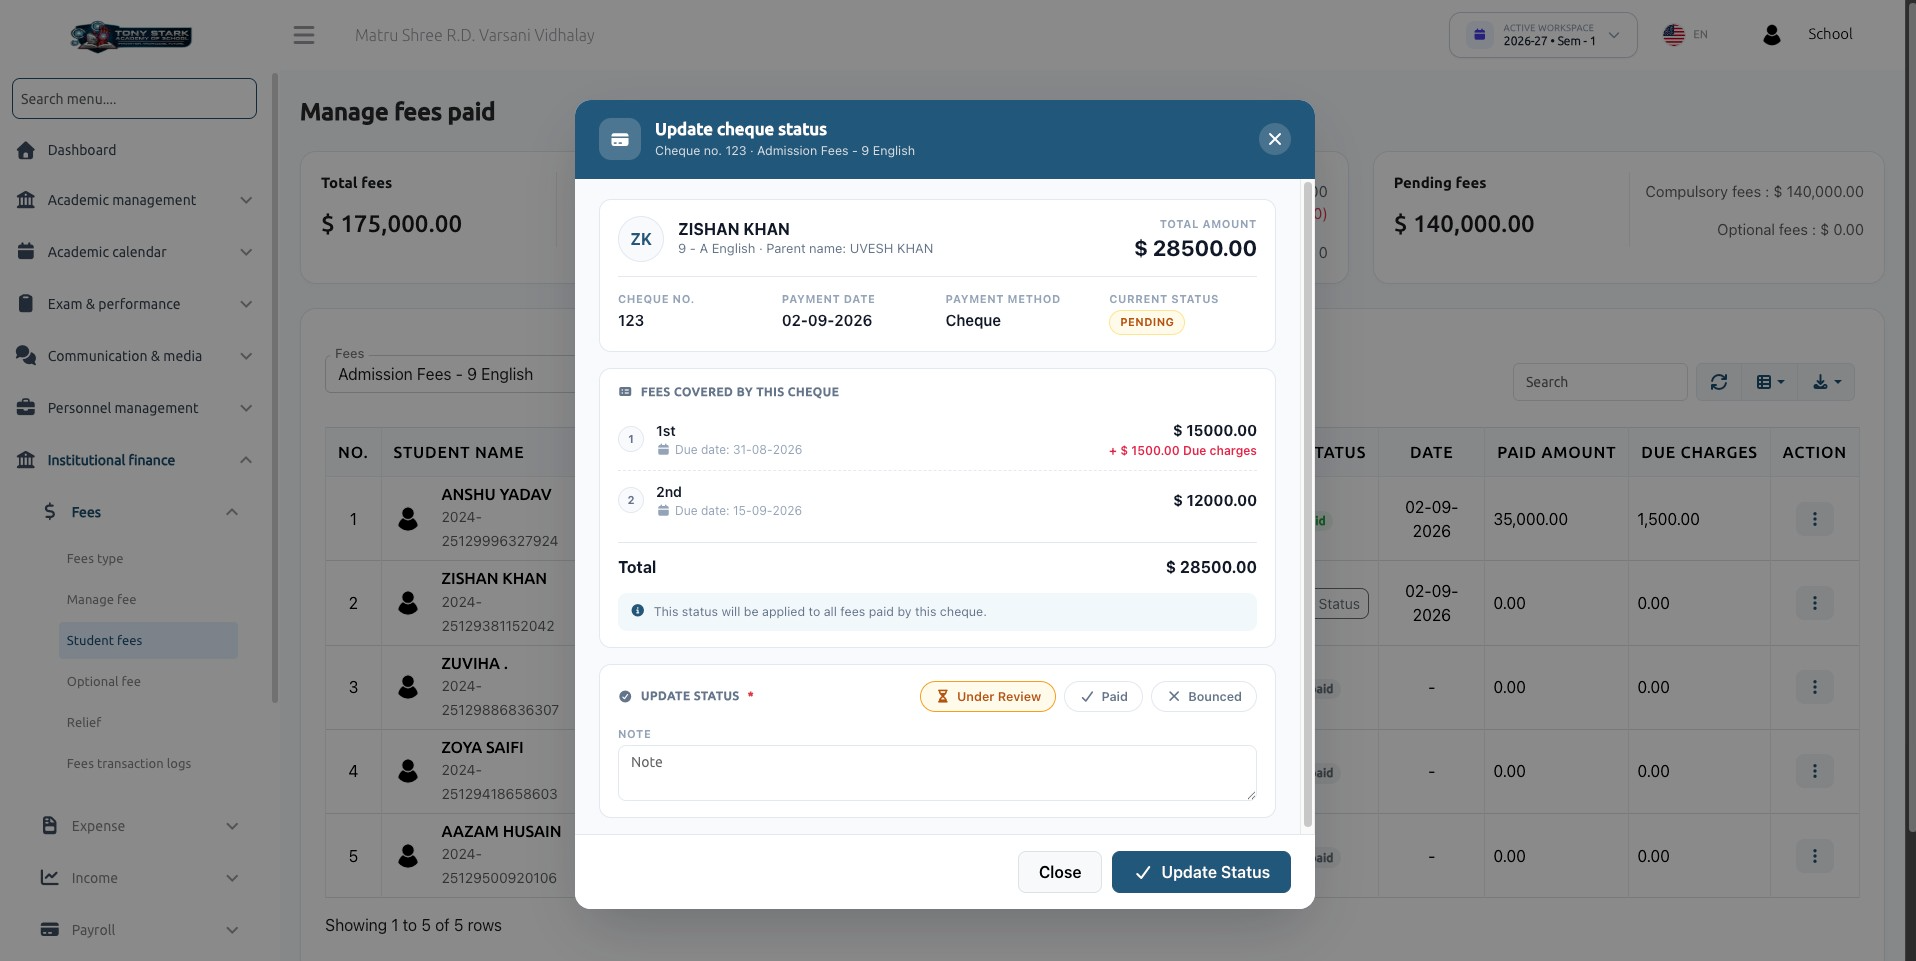Expand Academic calendar menu
This screenshot has width=1916, height=961.
tap(134, 252)
